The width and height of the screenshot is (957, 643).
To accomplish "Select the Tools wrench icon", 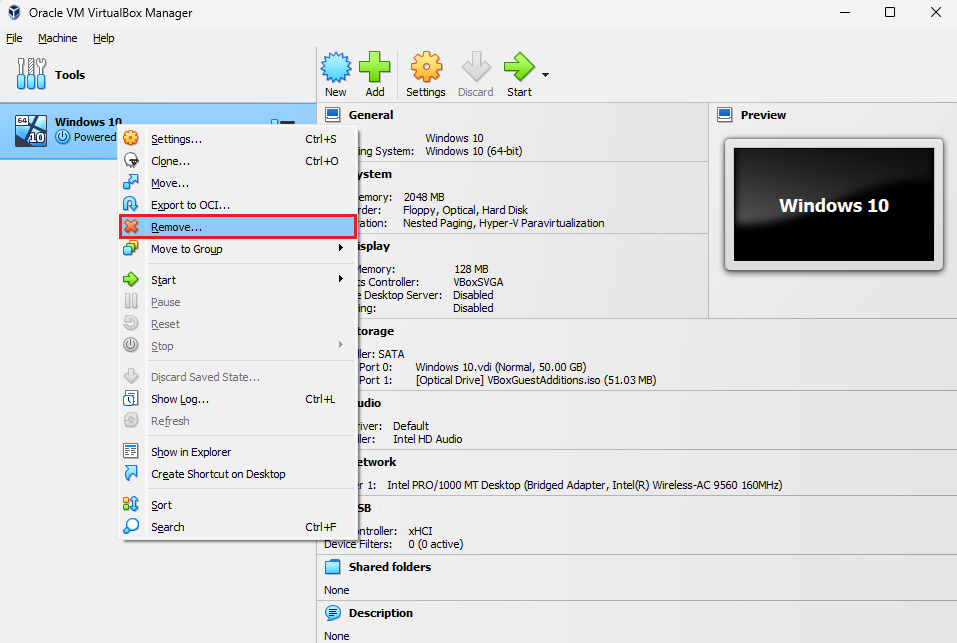I will [x=32, y=74].
